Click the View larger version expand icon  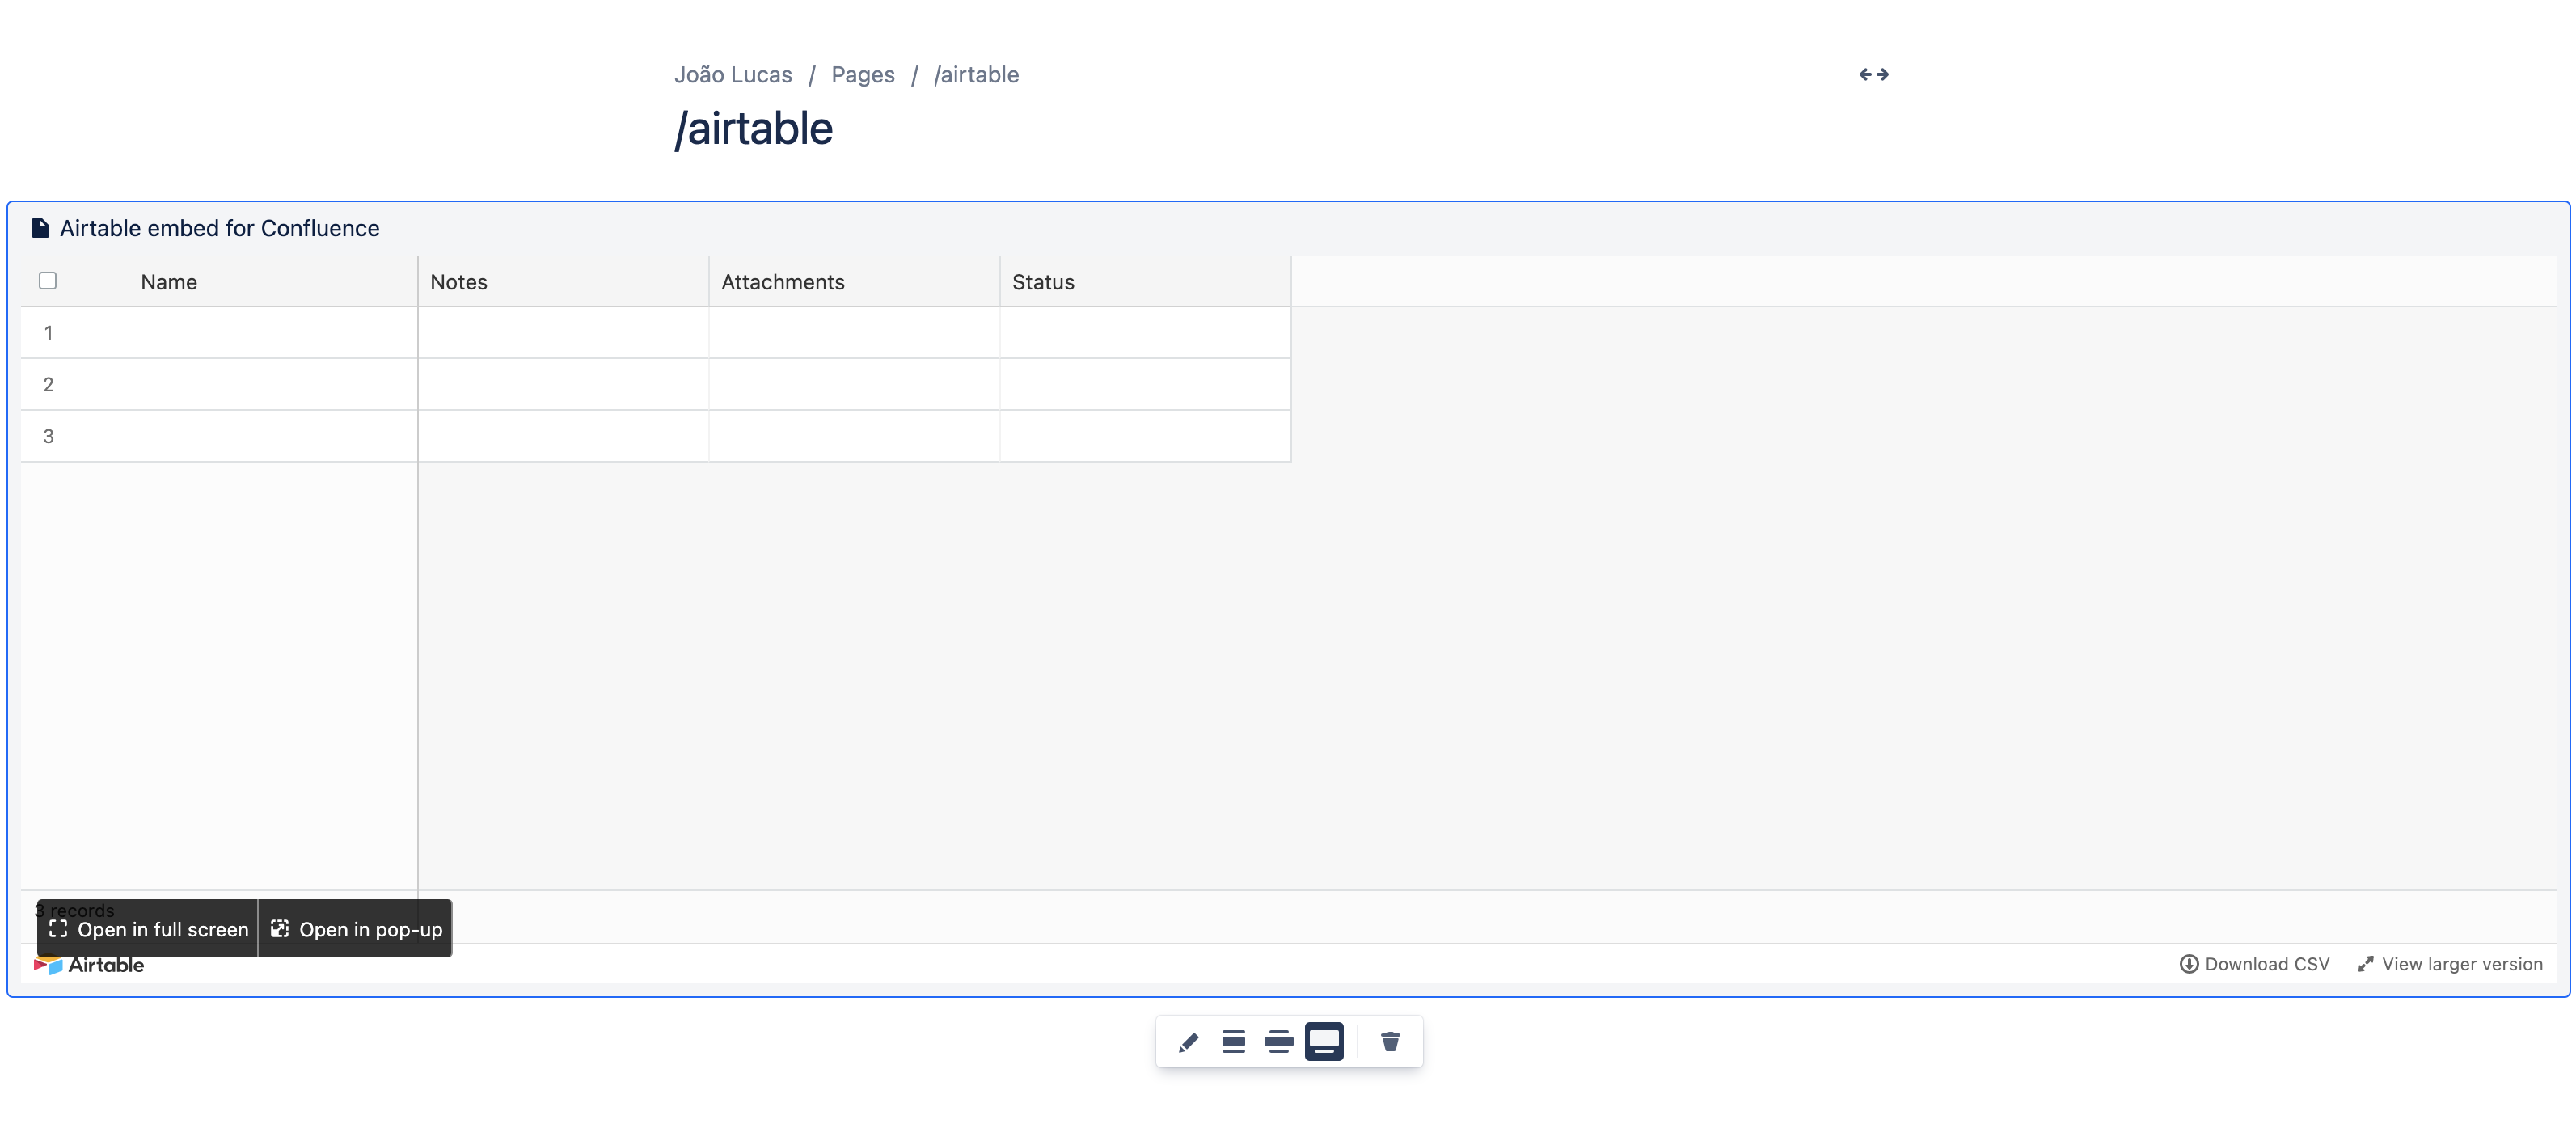(x=2365, y=964)
